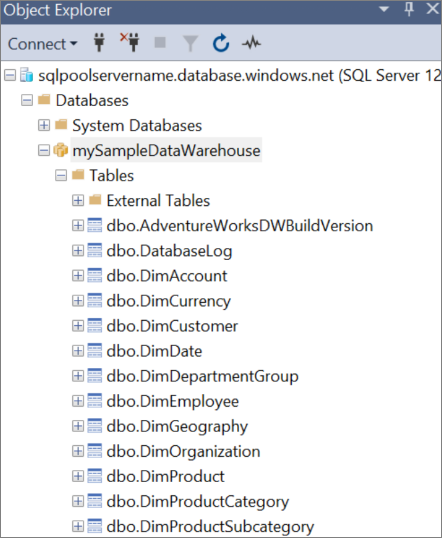Select the External Tables label

158,201
